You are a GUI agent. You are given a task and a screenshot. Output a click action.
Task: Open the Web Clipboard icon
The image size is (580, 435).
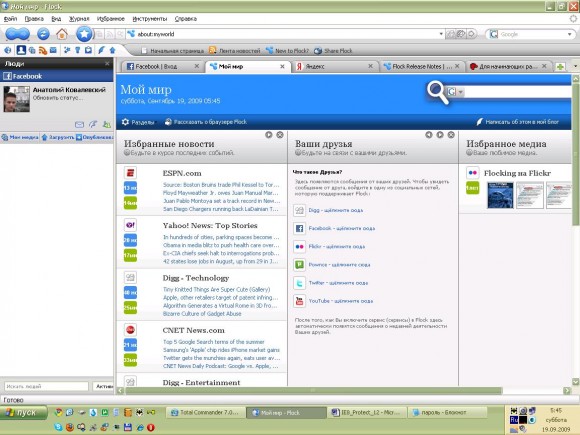(88, 50)
